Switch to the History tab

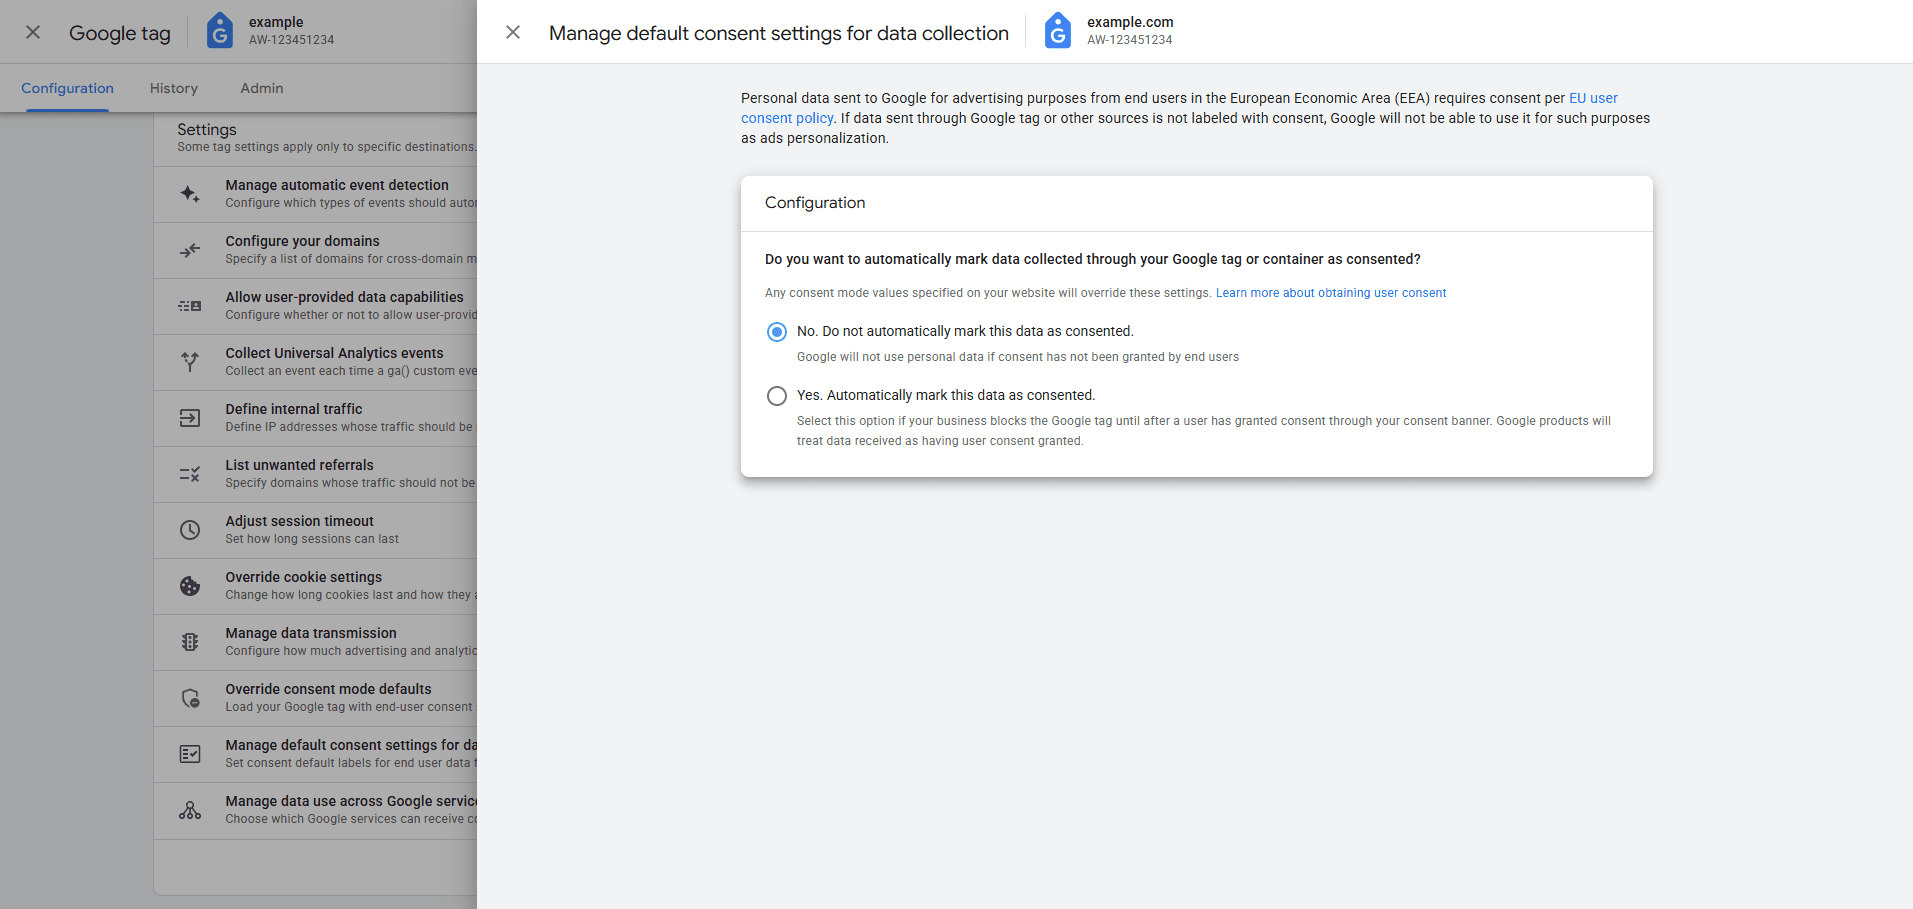coord(174,88)
